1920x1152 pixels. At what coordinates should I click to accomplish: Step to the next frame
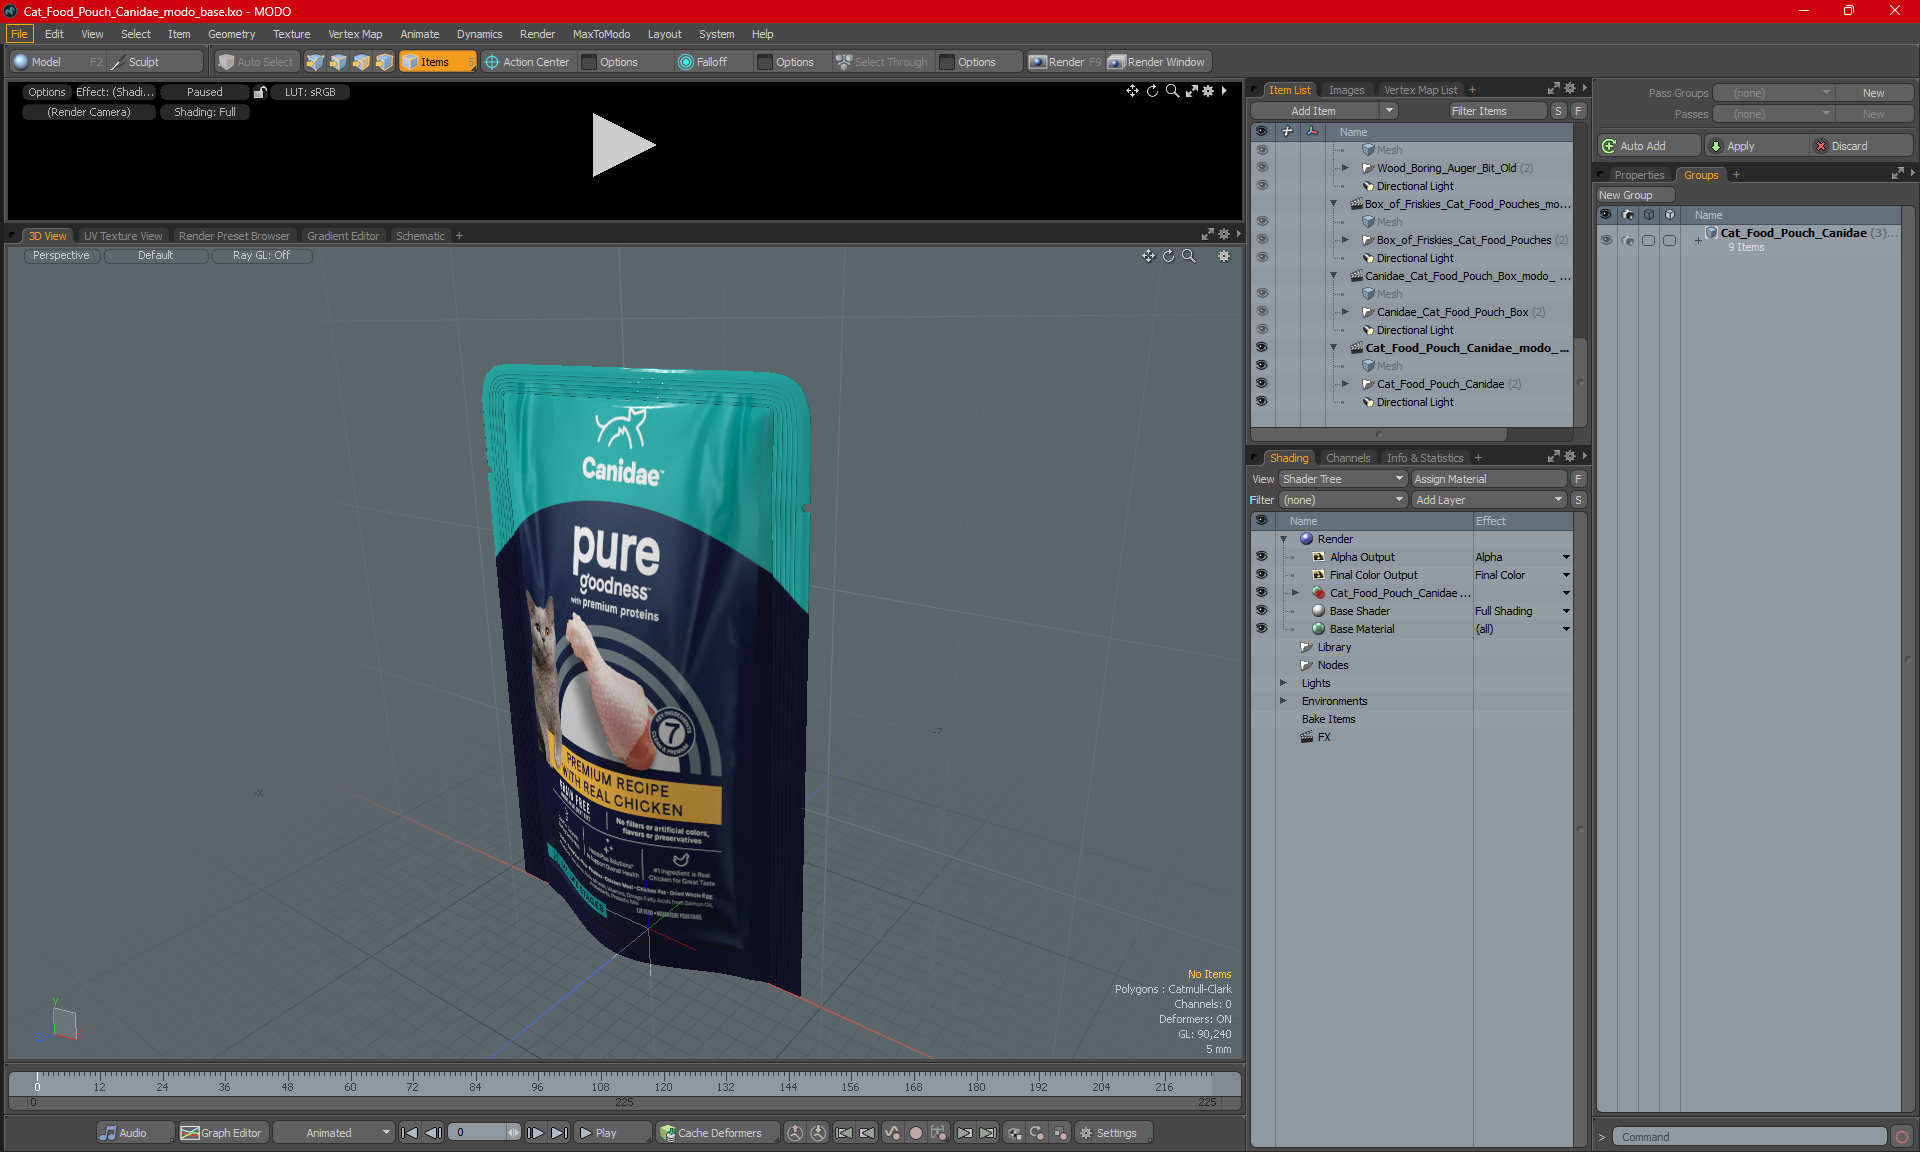tap(535, 1133)
